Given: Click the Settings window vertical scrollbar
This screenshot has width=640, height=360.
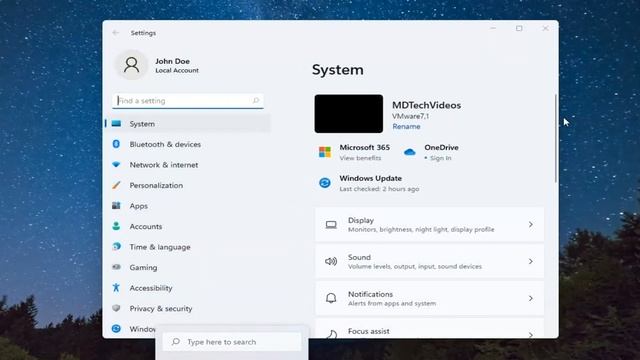Looking at the screenshot, I should point(556,139).
